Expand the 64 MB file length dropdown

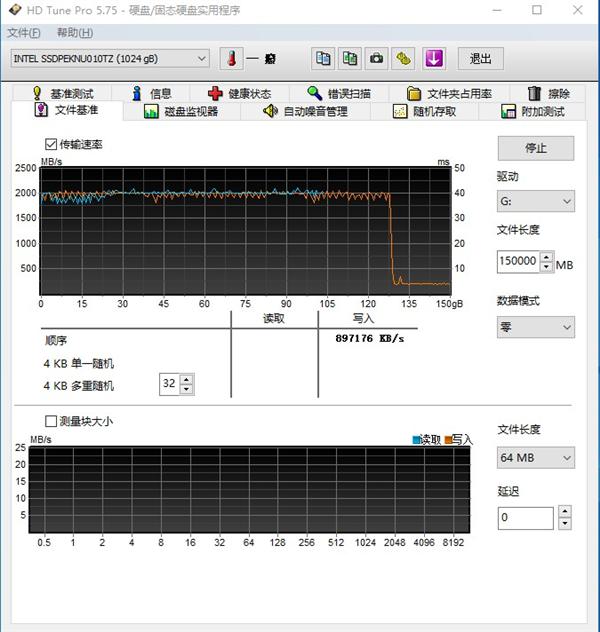[536, 457]
